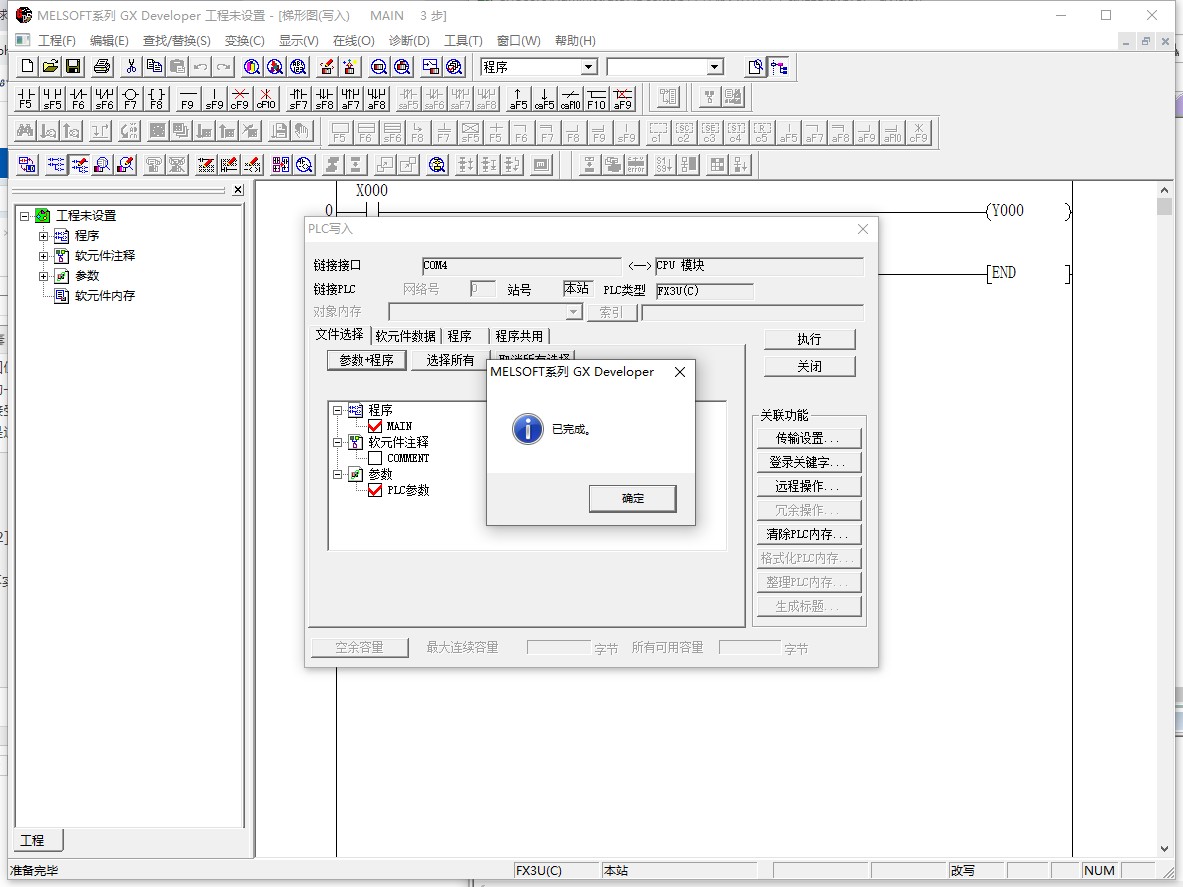Click the Print icon
Screen dimensions: 1183x887
pos(102,67)
